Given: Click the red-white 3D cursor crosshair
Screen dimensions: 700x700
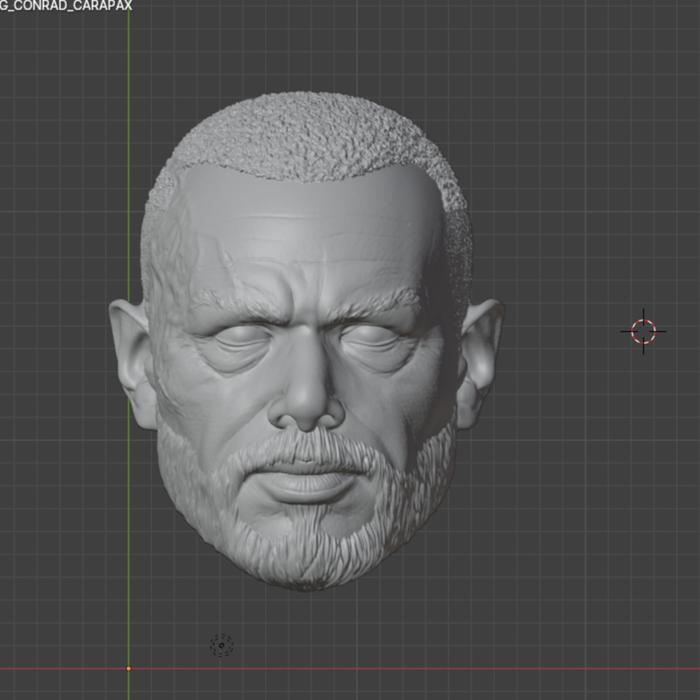Looking at the screenshot, I should point(643,331).
